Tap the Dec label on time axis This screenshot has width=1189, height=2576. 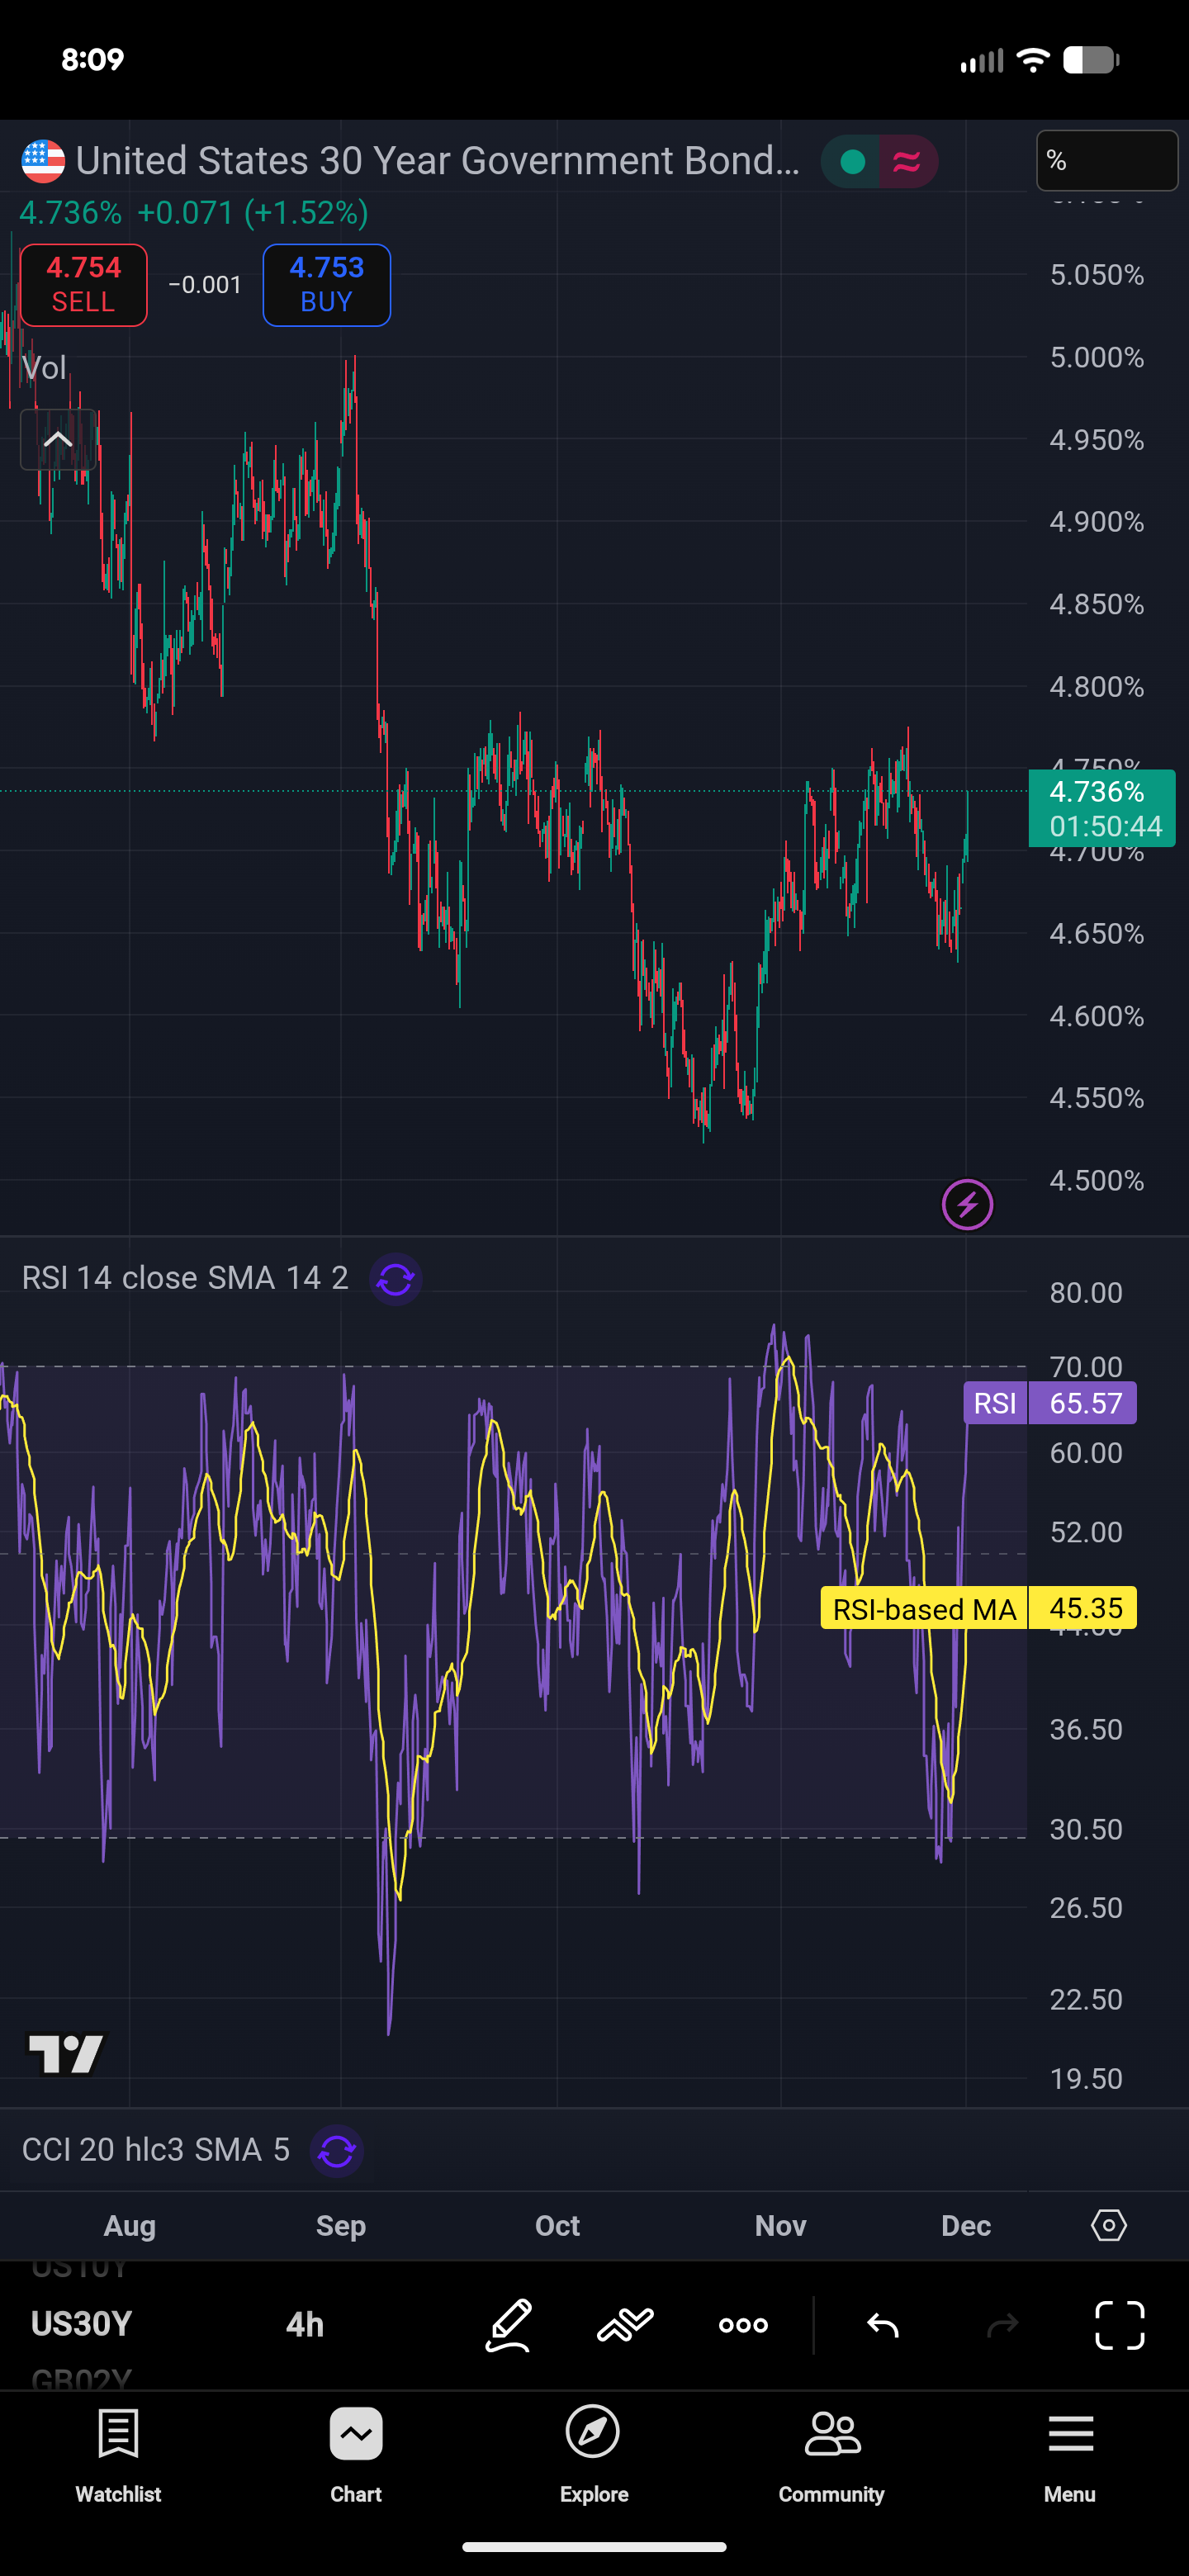966,2225
